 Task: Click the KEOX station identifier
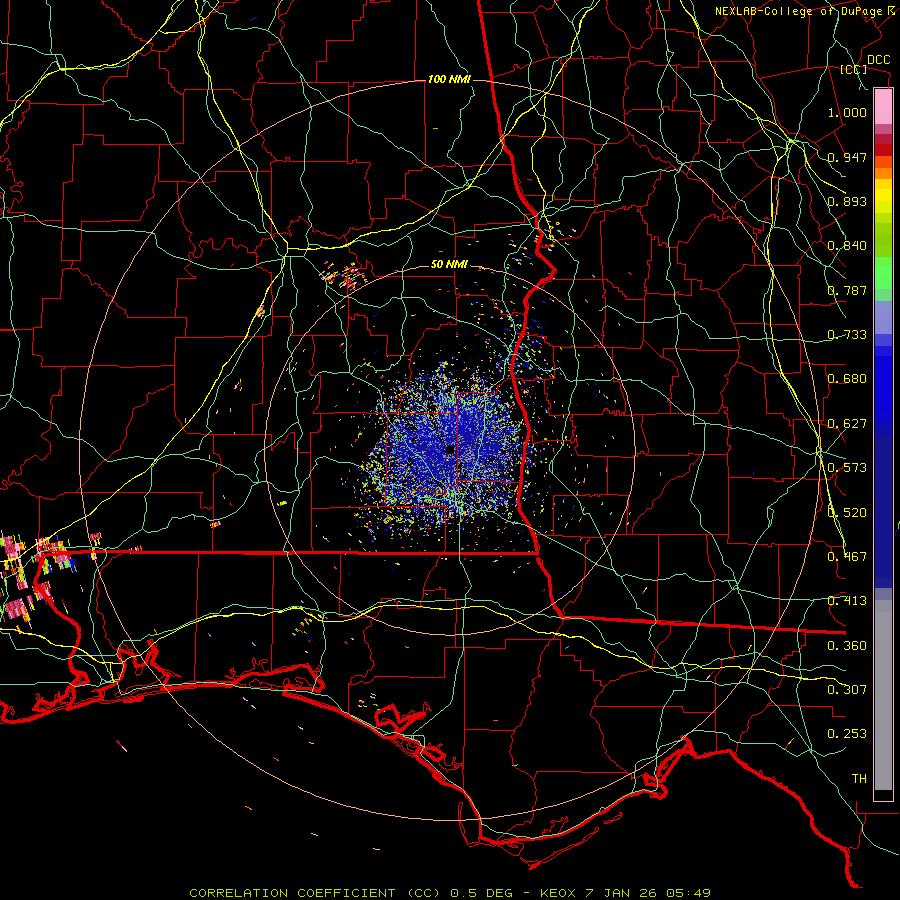click(558, 893)
